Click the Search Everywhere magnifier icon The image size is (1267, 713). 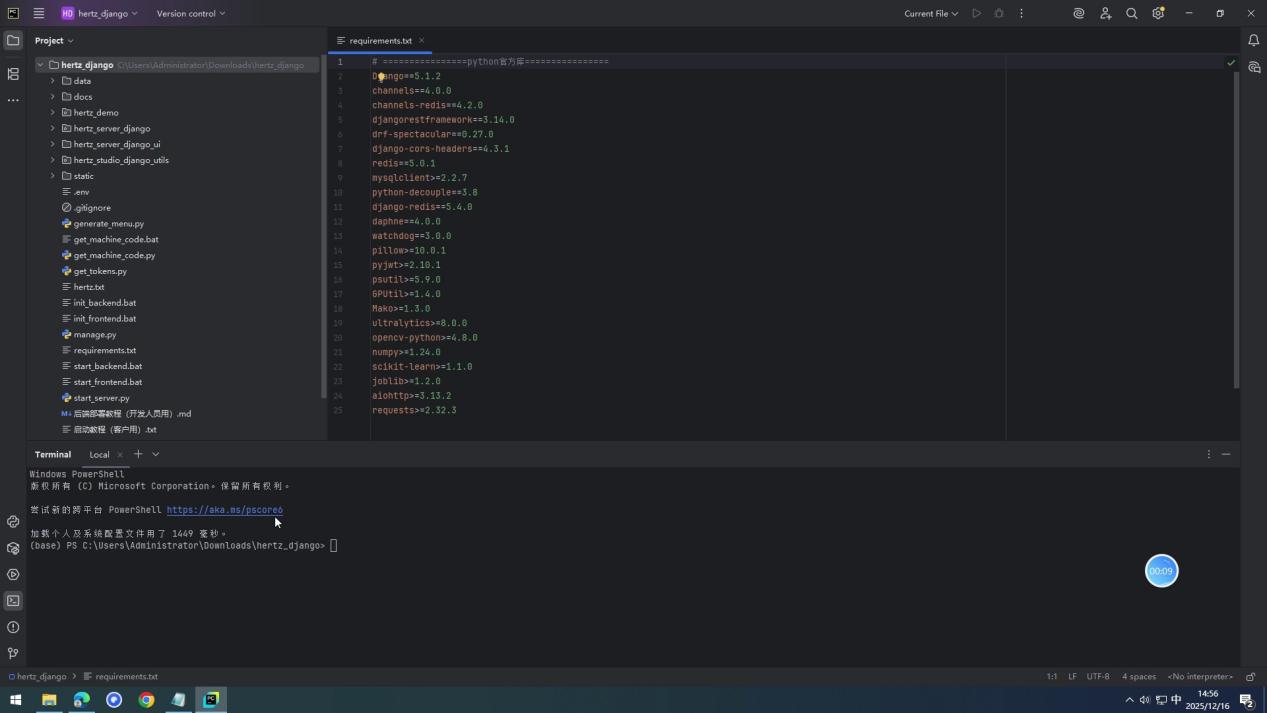[x=1131, y=13]
